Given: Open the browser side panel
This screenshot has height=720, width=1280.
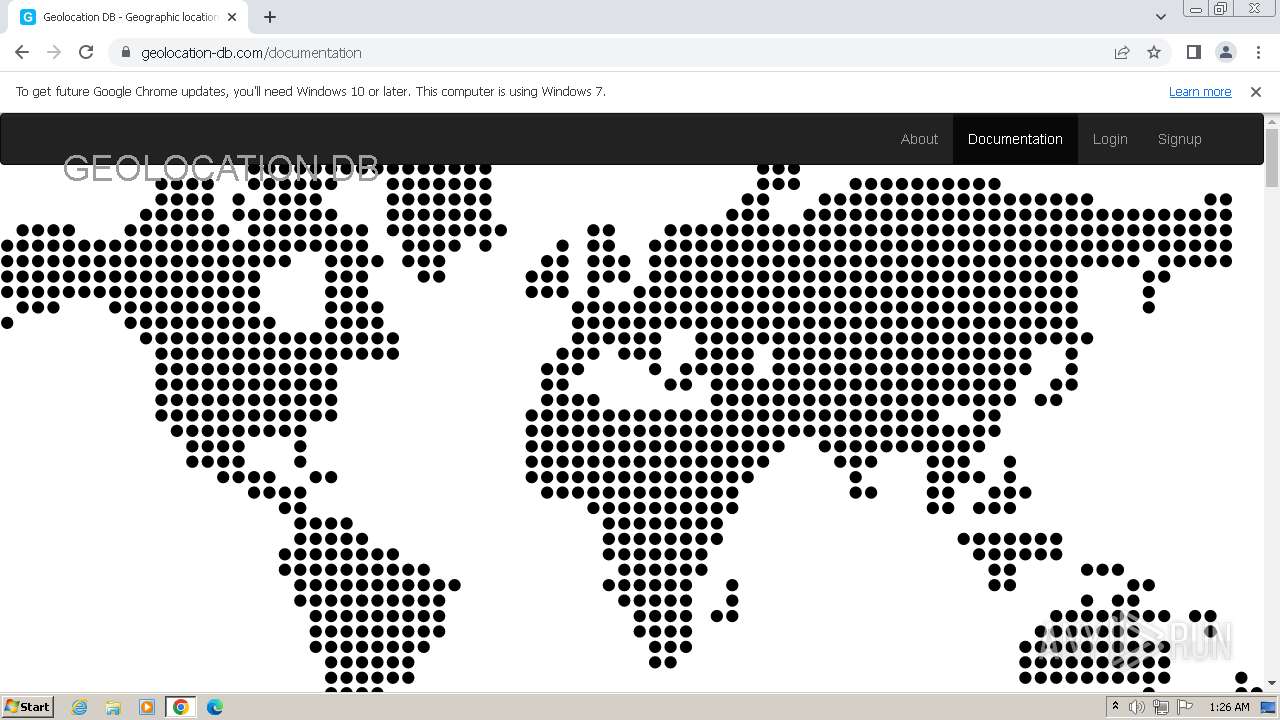Looking at the screenshot, I should click(x=1193, y=52).
